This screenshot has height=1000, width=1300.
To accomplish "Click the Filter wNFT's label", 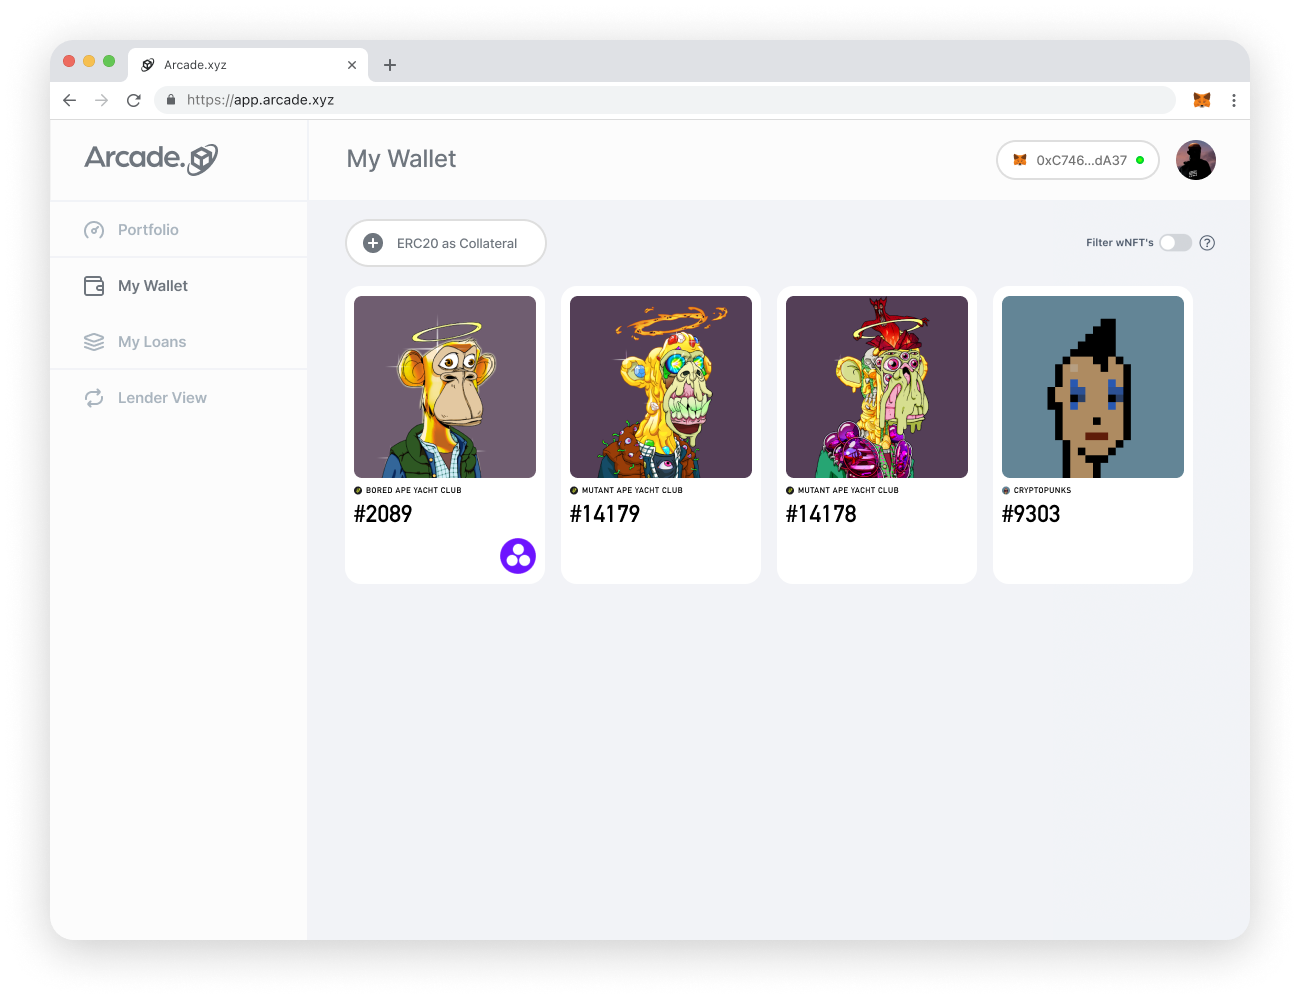I will [1120, 243].
